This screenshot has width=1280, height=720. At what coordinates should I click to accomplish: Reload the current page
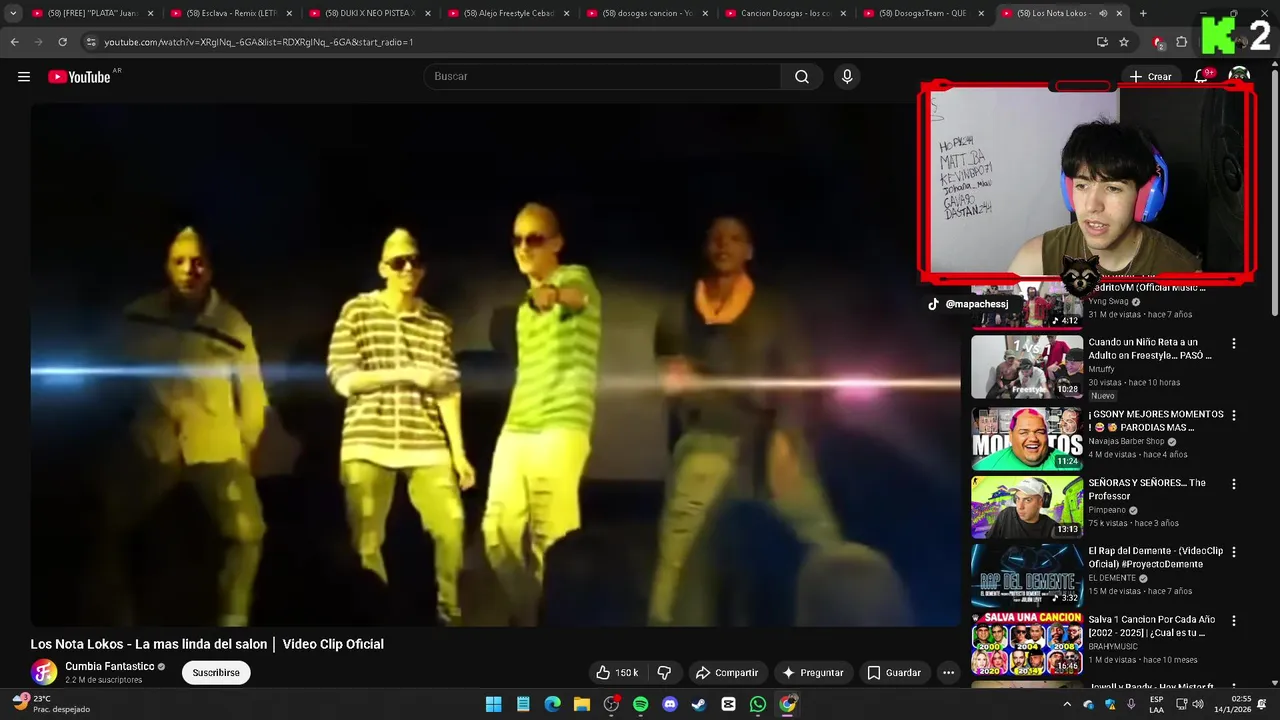[x=62, y=42]
